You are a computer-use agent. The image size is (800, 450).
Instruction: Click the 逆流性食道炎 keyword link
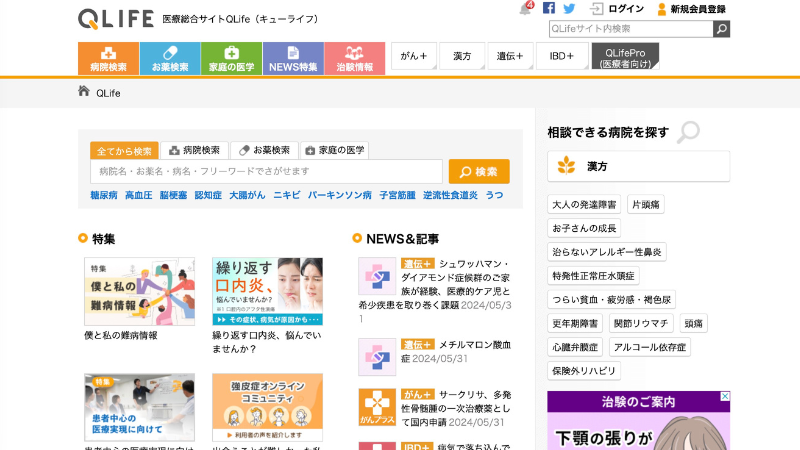click(451, 195)
